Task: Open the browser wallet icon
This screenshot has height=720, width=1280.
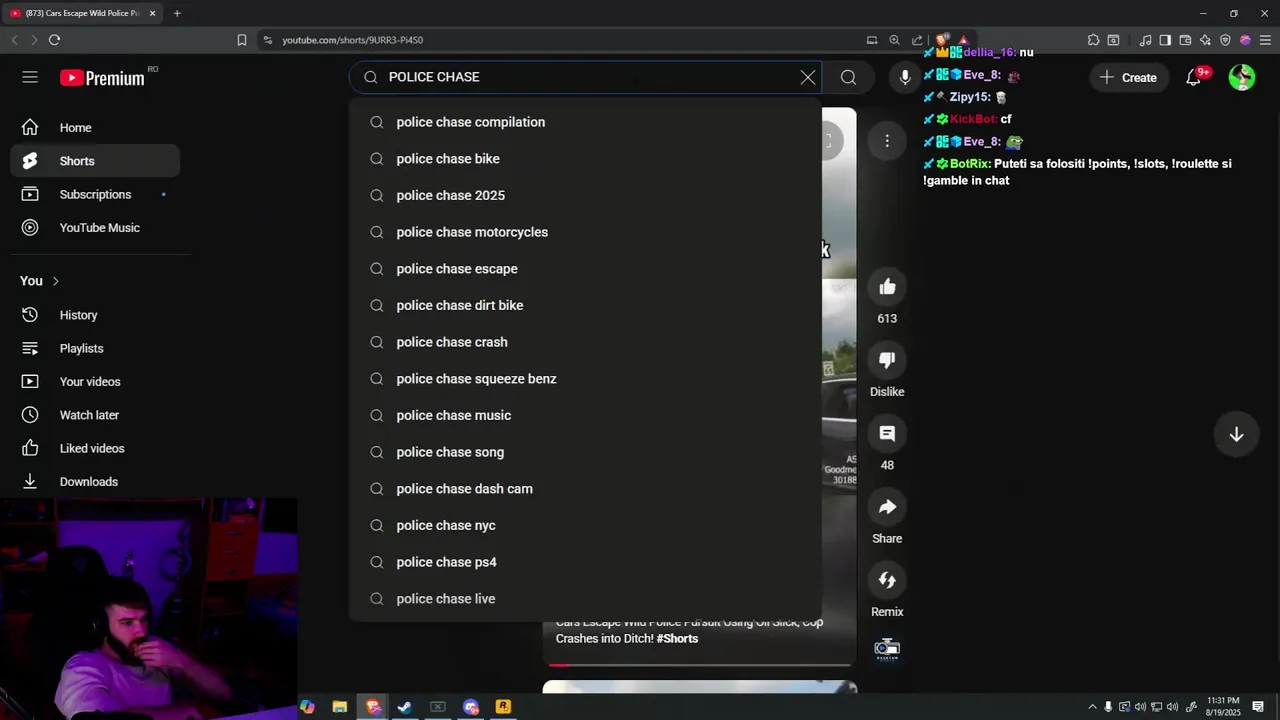Action: pyautogui.click(x=1185, y=40)
